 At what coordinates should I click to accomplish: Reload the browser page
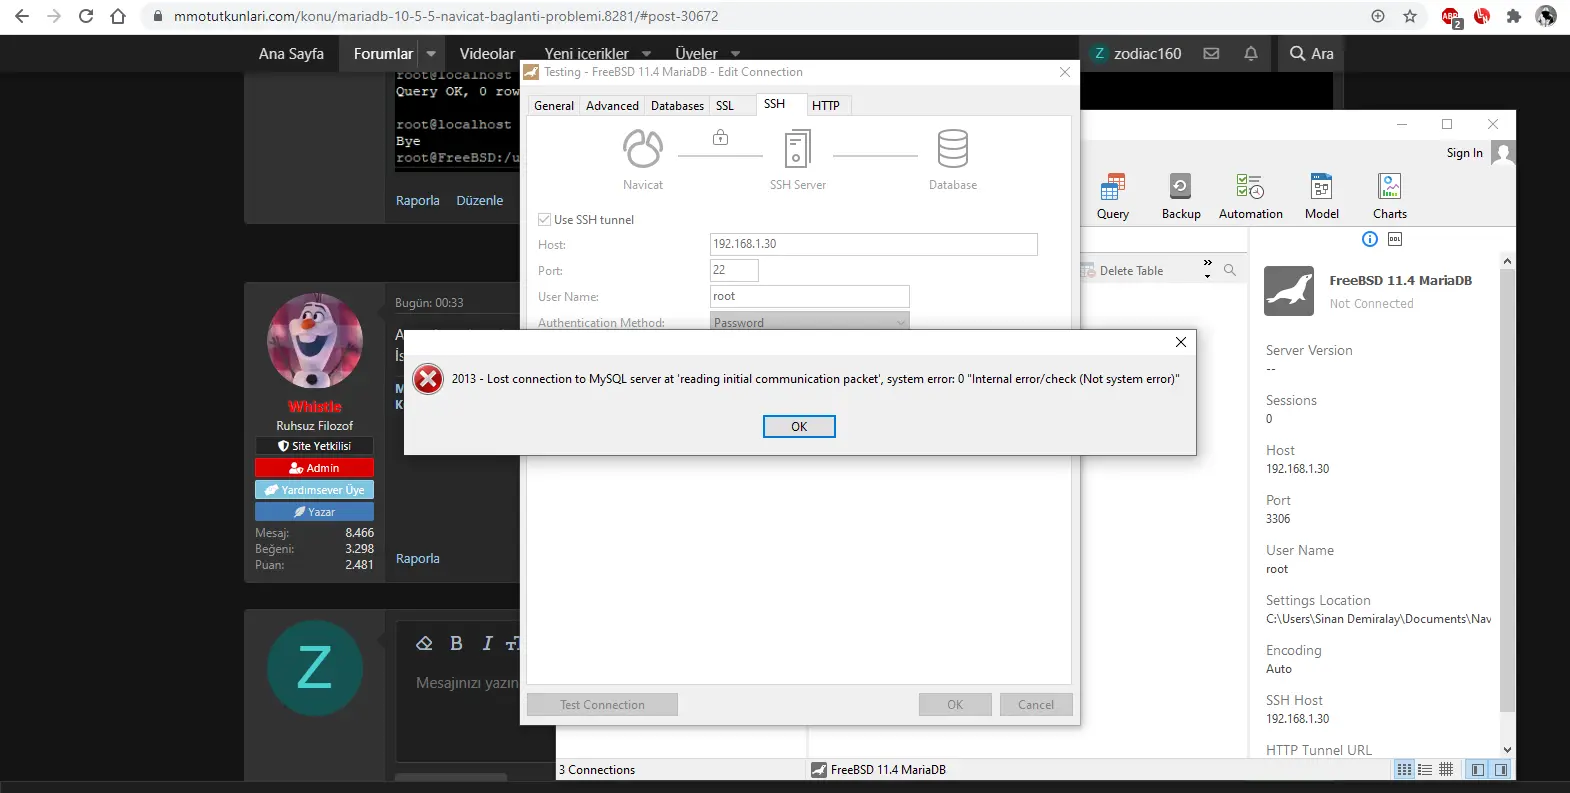86,16
